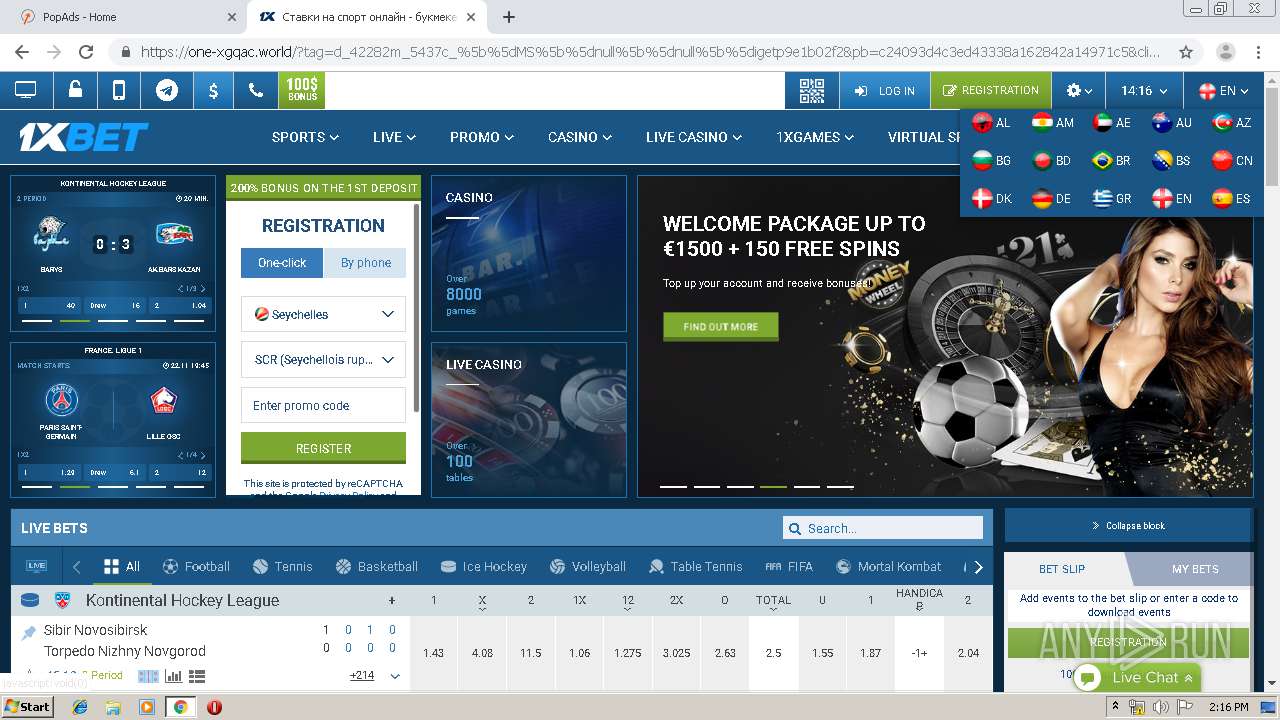Viewport: 1280px width, 720px height.
Task: Pin the Sibir Novosibirsk match
Action: [29, 632]
